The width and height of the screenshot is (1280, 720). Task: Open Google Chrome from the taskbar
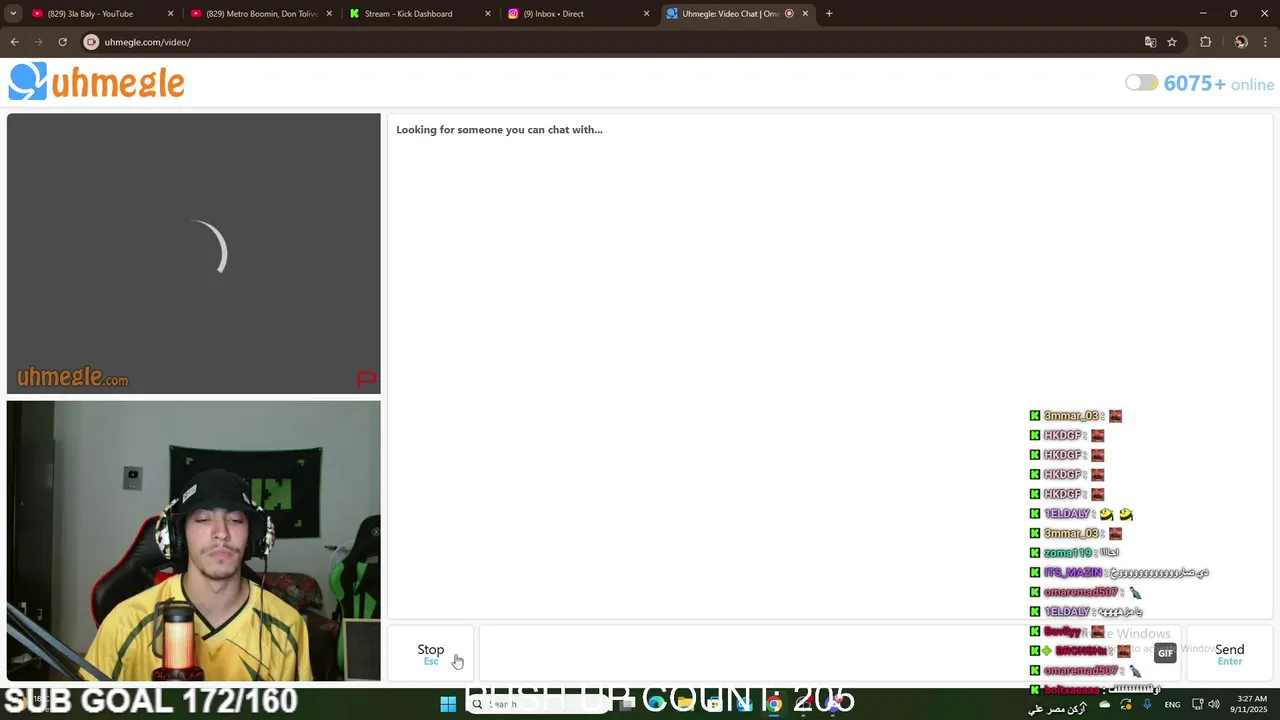773,704
